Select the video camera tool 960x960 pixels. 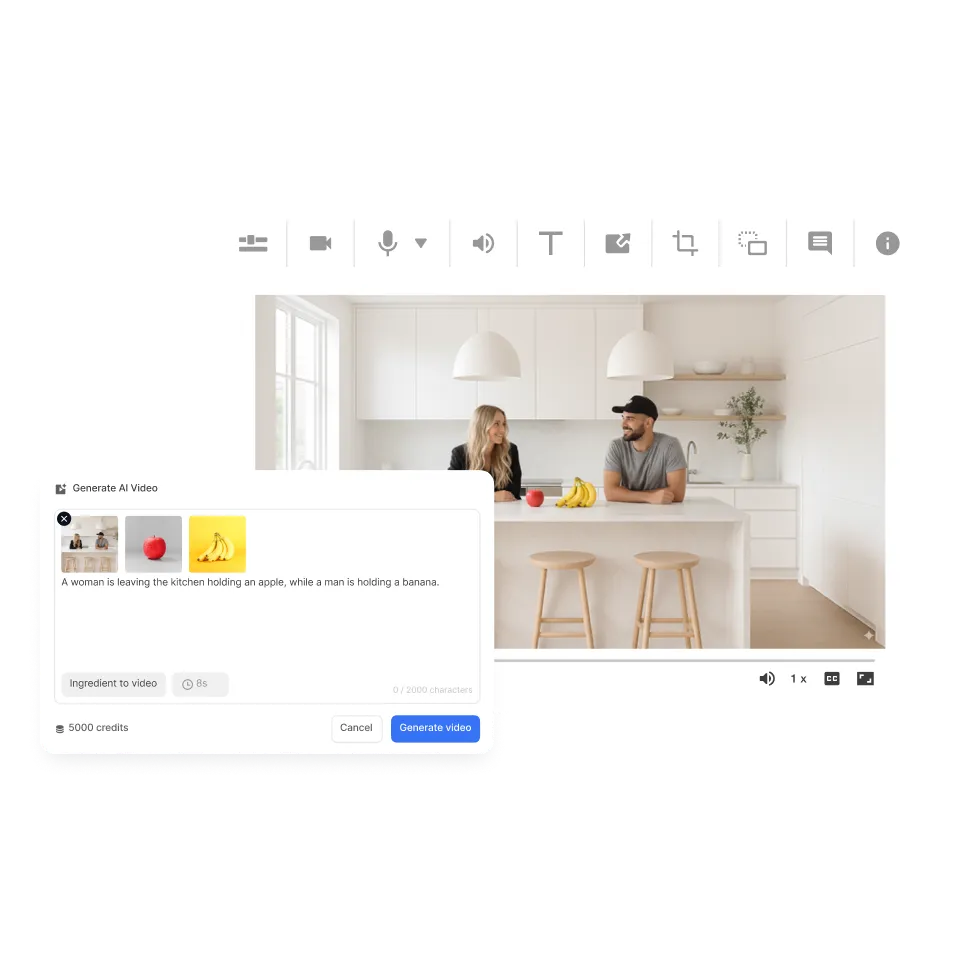320,242
